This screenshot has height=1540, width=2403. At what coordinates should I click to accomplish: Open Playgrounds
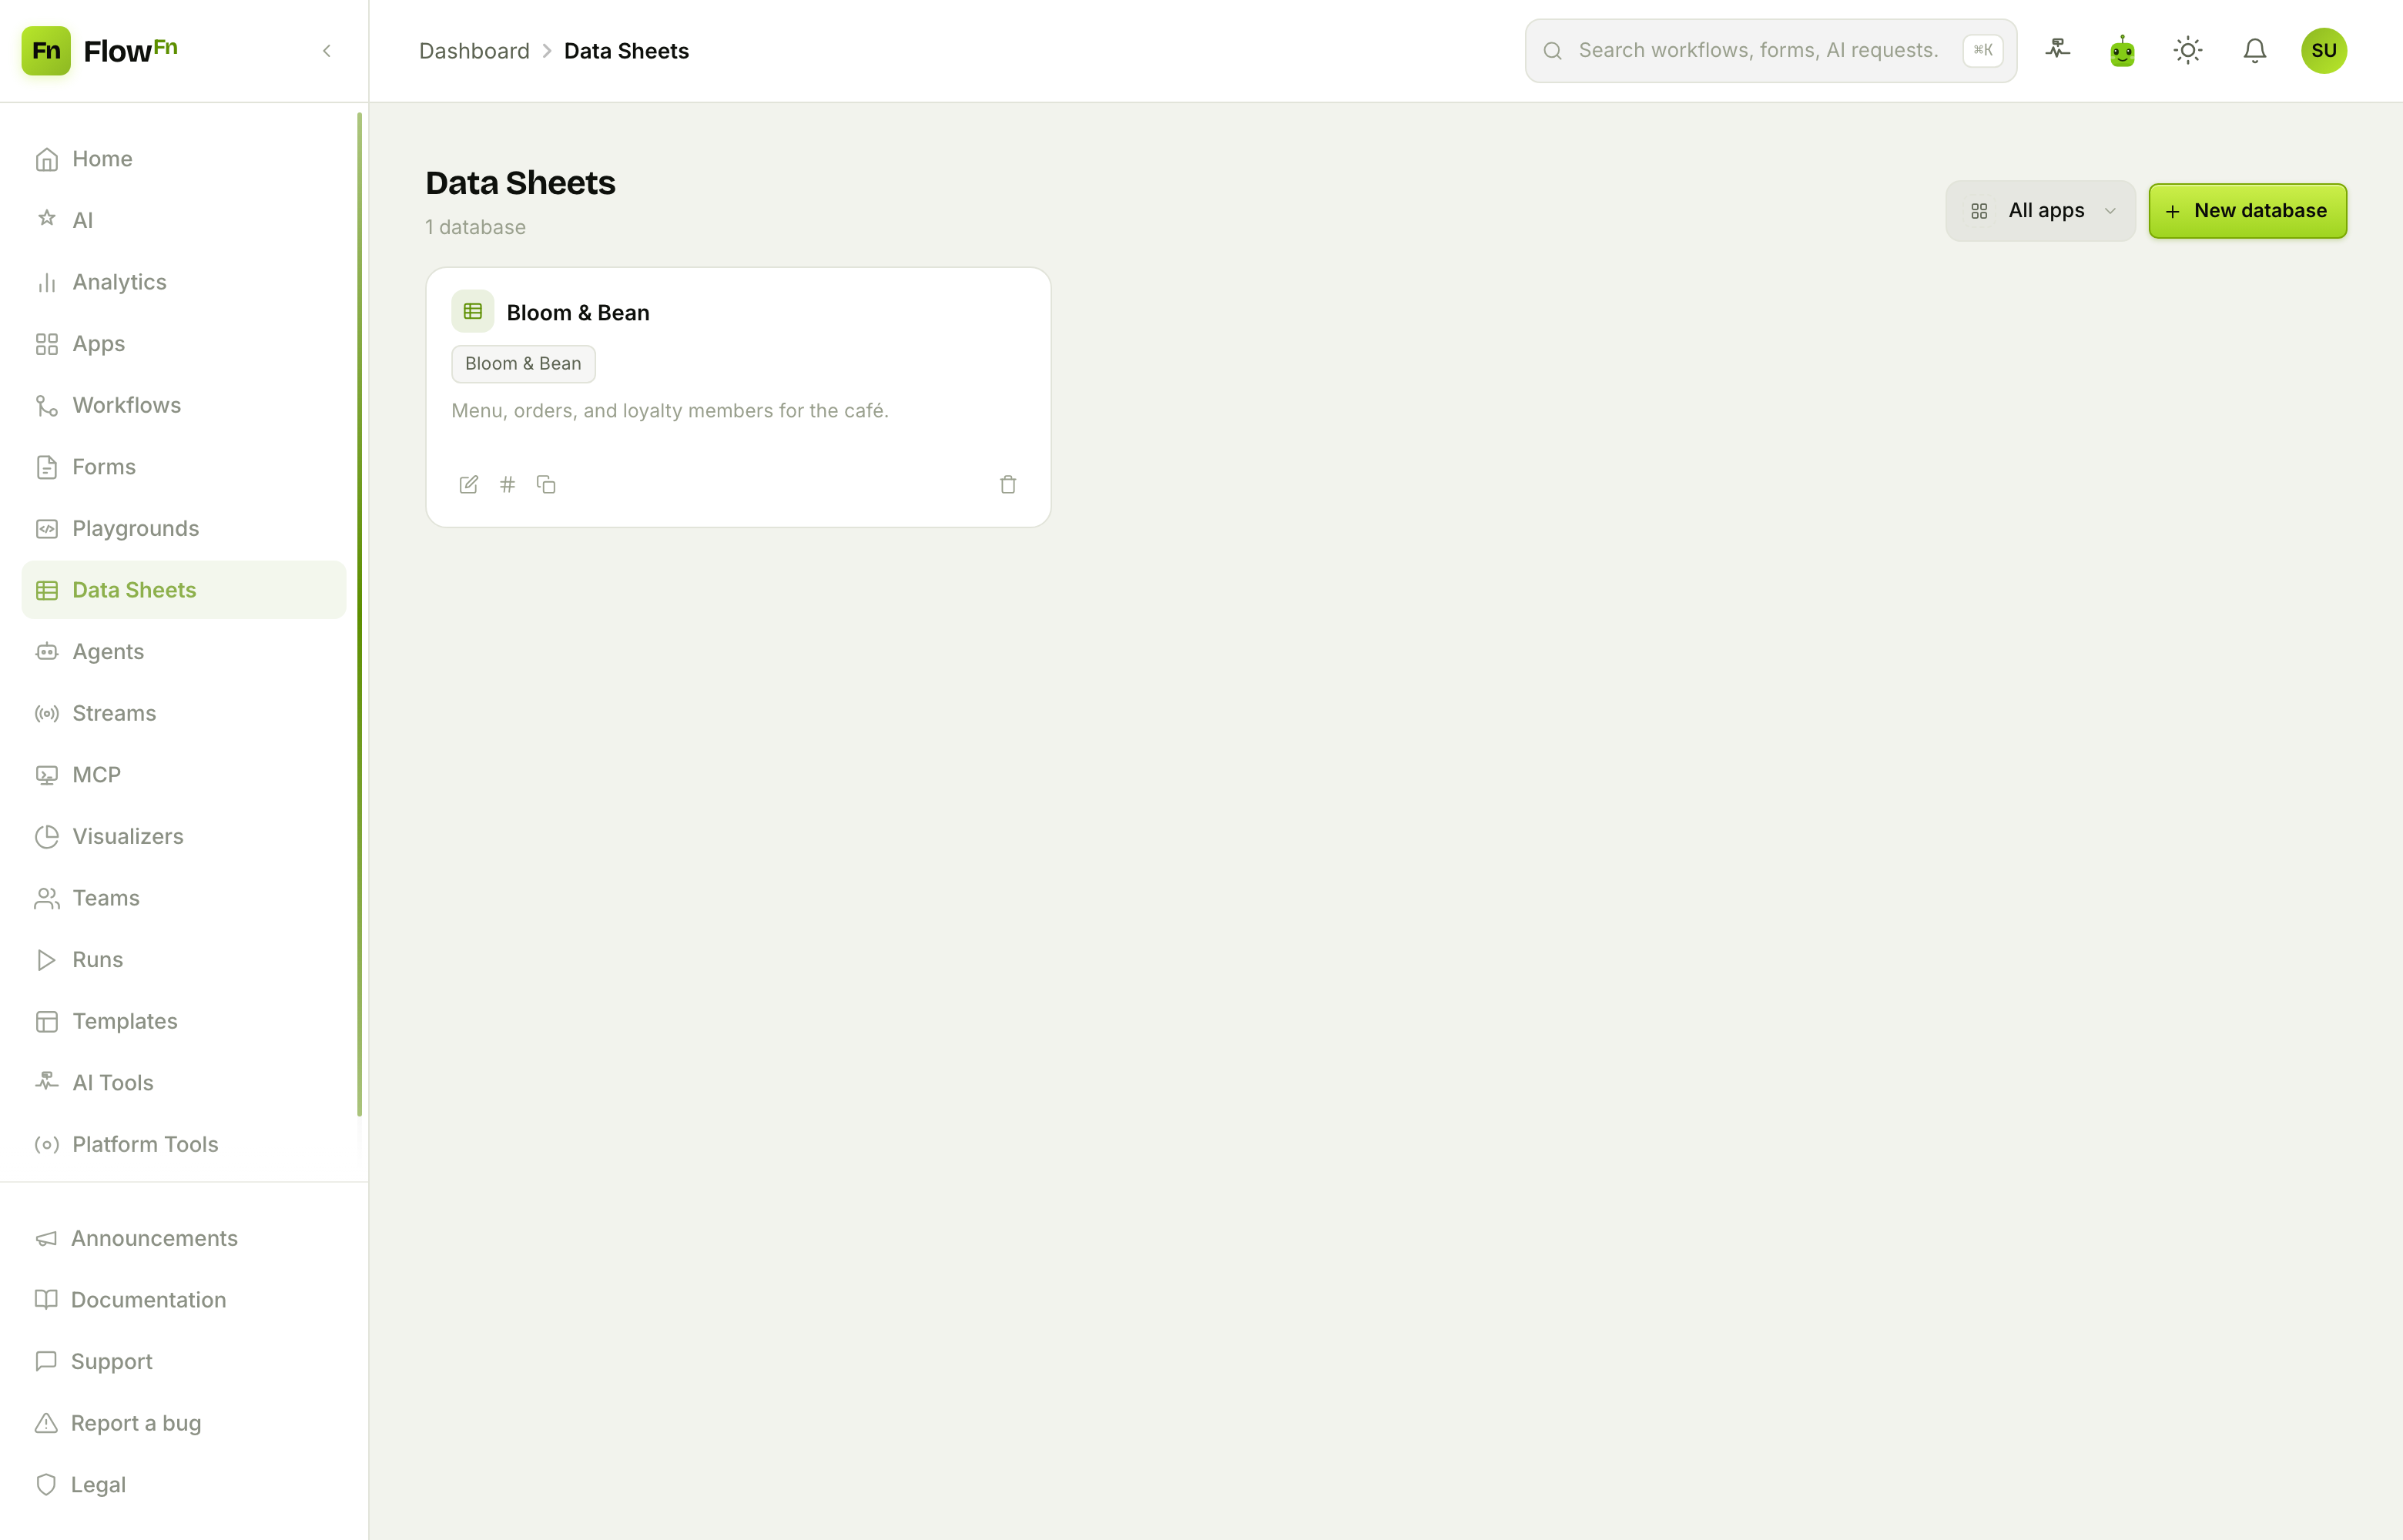pyautogui.click(x=184, y=528)
